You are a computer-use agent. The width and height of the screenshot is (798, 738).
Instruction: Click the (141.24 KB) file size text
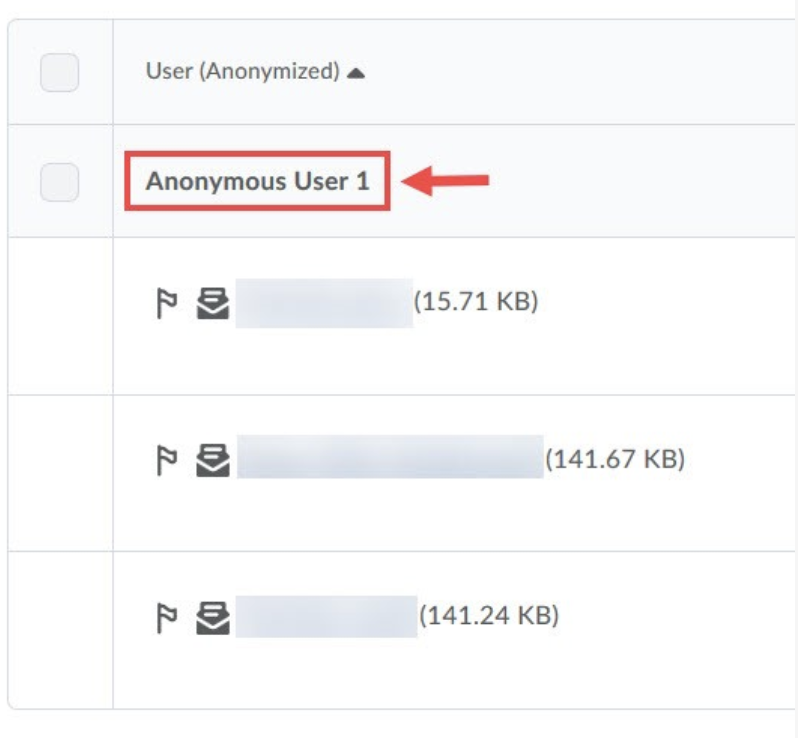(x=489, y=615)
